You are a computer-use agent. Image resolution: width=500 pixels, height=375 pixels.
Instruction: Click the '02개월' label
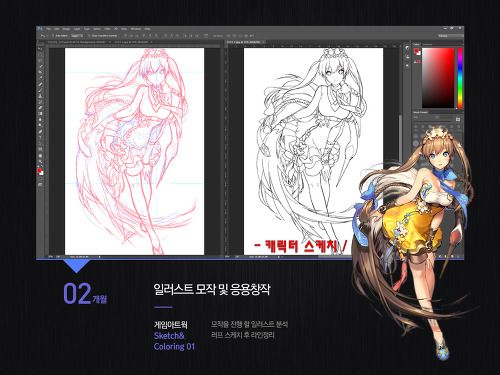click(85, 294)
